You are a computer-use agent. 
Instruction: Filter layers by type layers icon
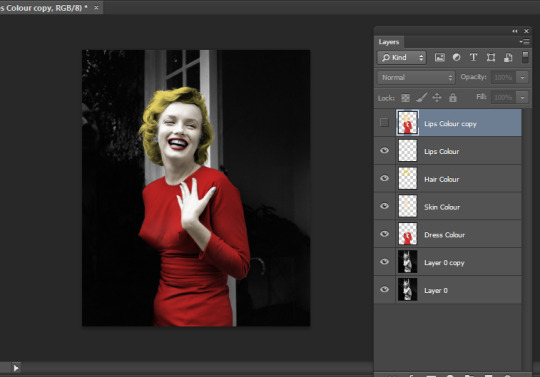(x=474, y=57)
